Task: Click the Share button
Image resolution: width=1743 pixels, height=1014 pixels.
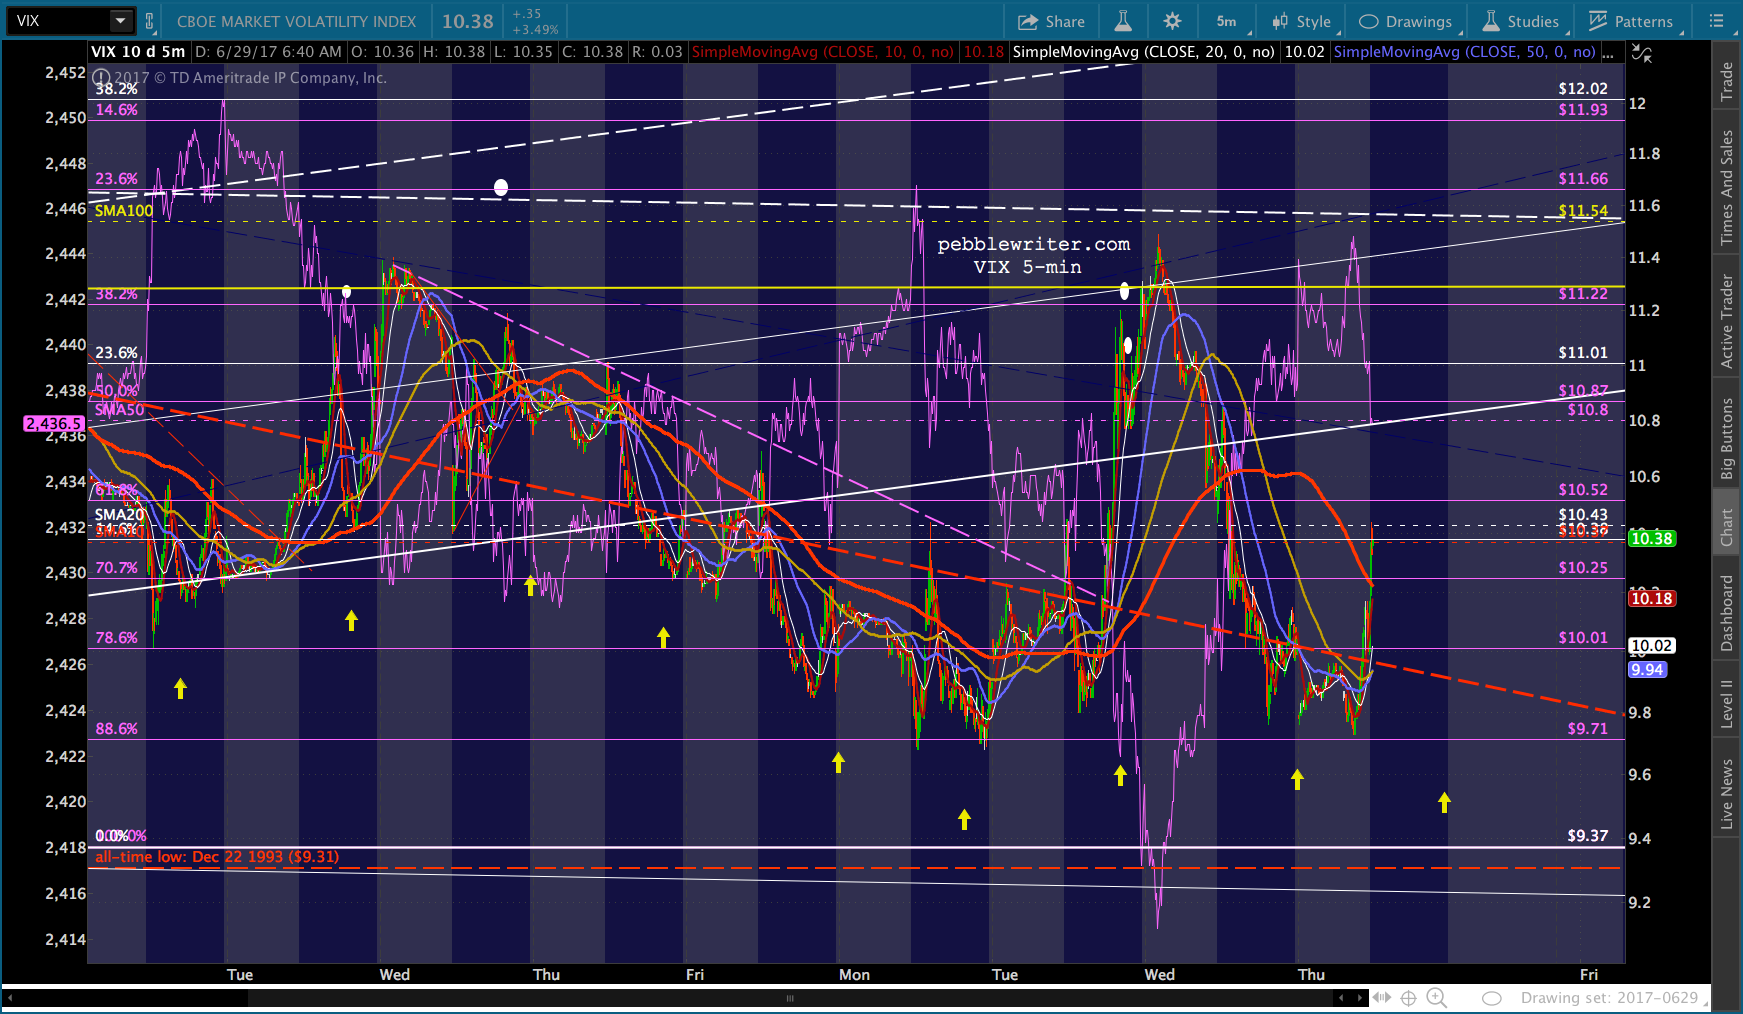Action: click(1051, 21)
